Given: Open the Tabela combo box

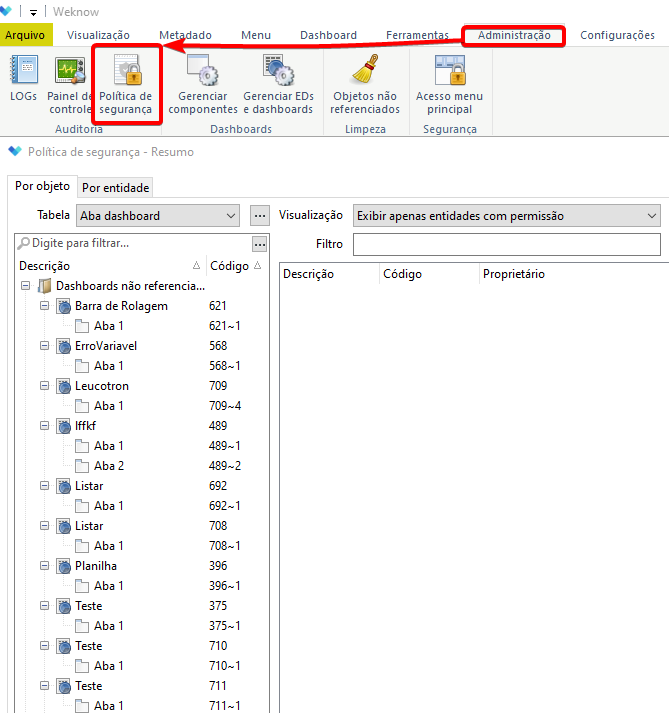Looking at the screenshot, I should tap(158, 216).
